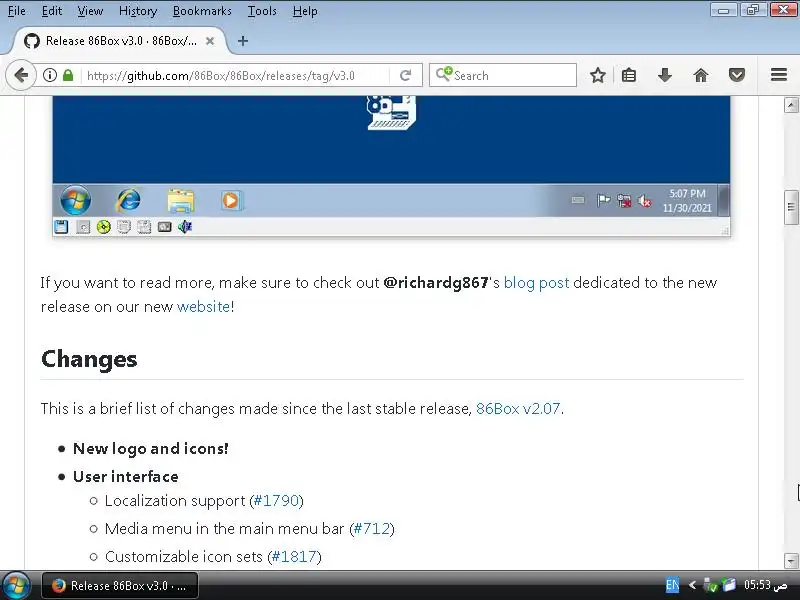This screenshot has width=800, height=600.
Task: Reload the page with refresh icon
Action: [x=406, y=76]
